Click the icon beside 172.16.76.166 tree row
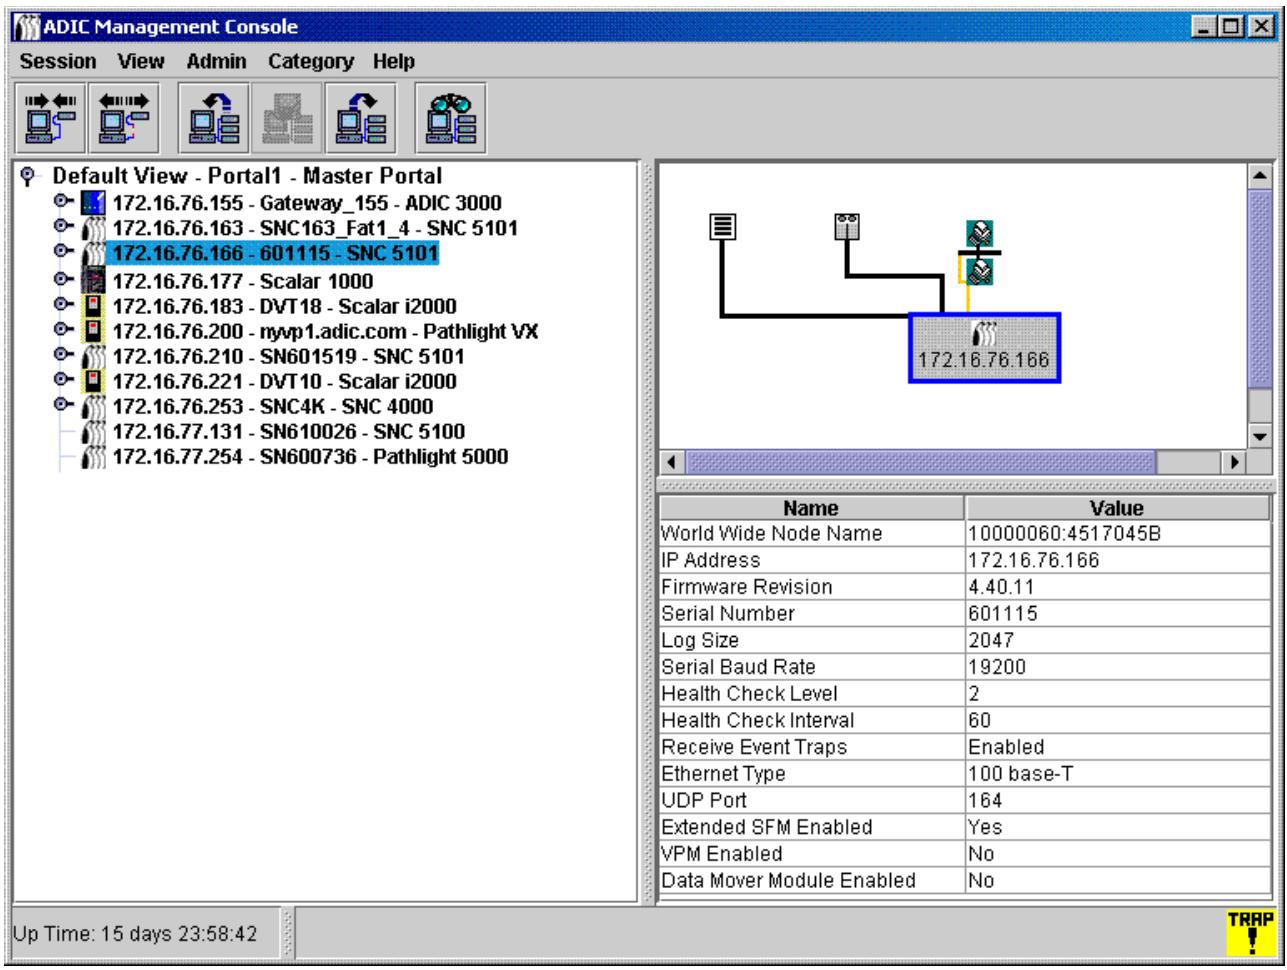The width and height of the screenshot is (1287, 970). click(x=92, y=254)
